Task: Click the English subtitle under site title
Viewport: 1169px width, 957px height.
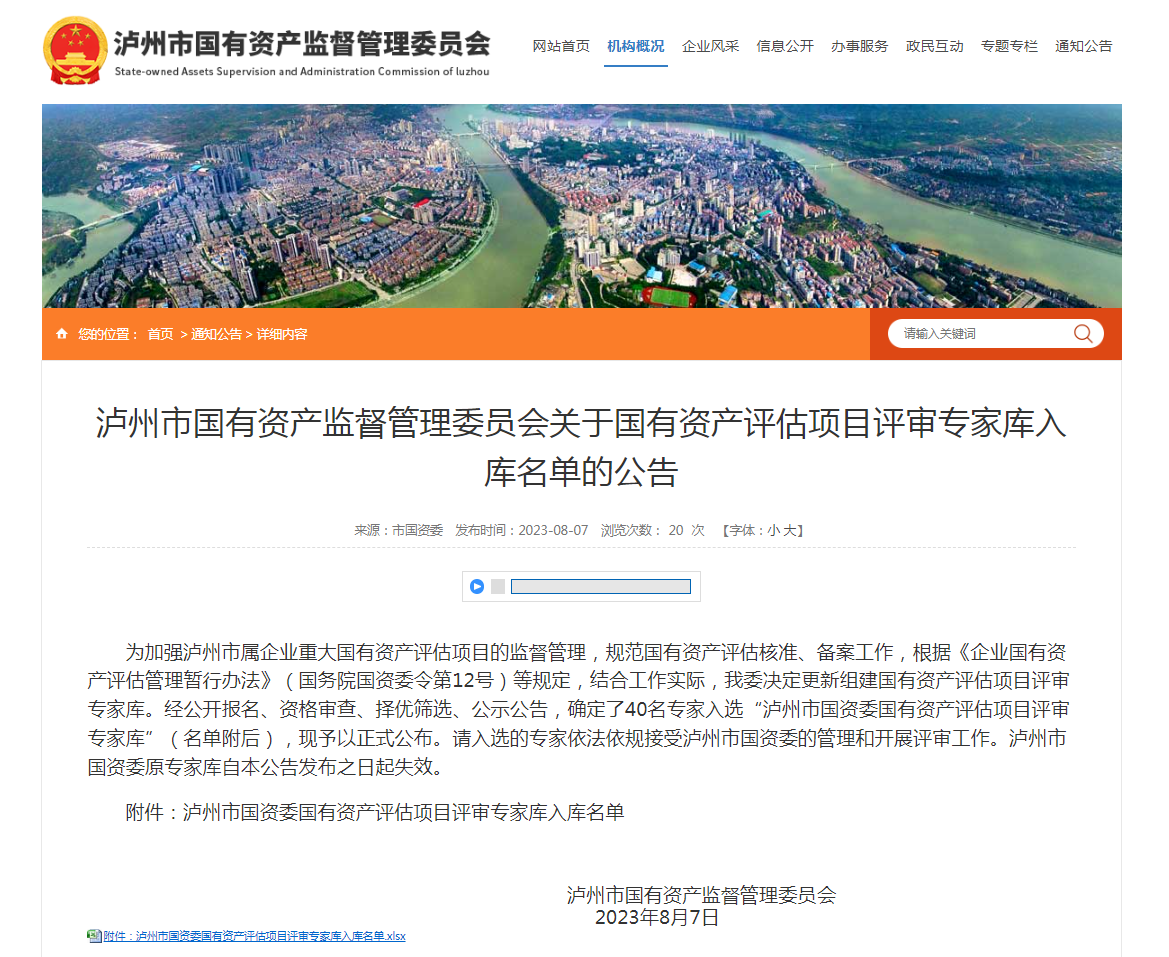Action: 302,72
